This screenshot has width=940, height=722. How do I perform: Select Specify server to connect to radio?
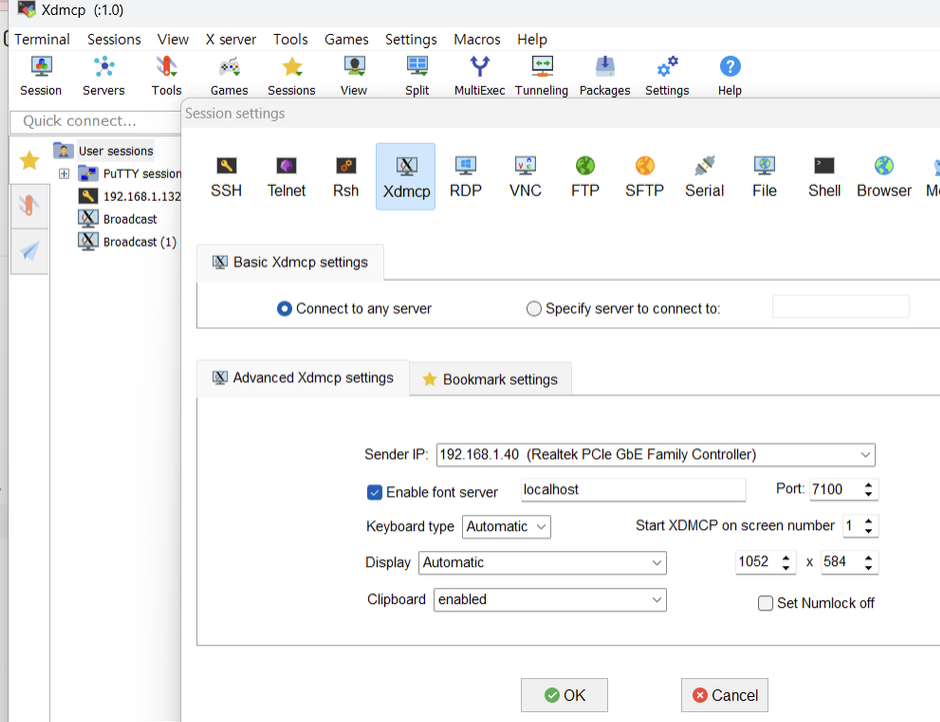(x=534, y=309)
